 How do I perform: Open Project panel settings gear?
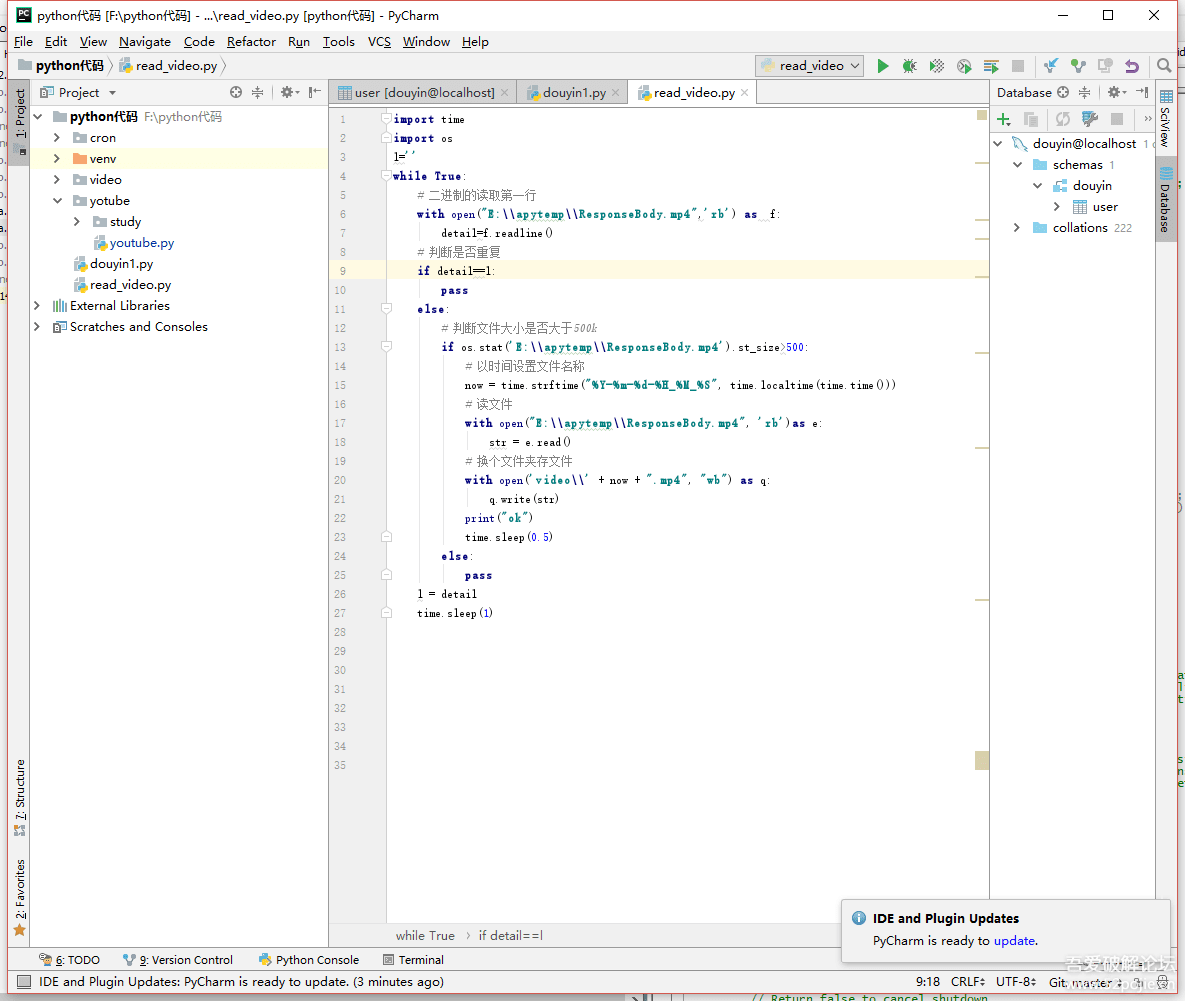[288, 92]
